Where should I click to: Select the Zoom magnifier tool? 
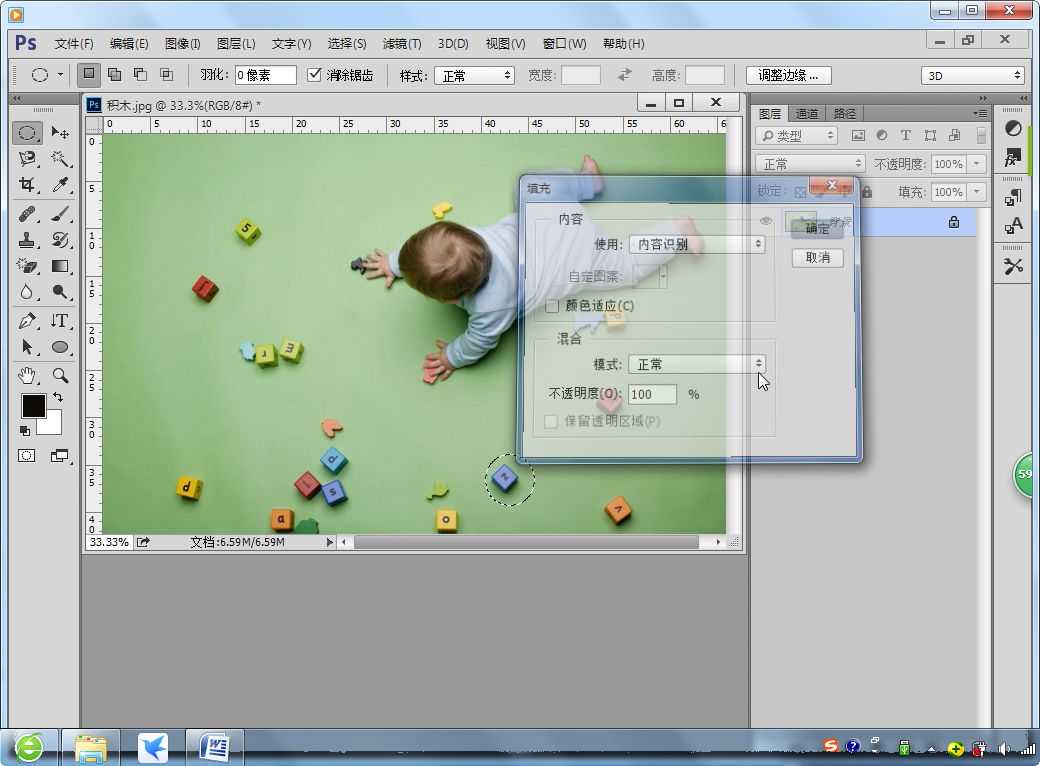60,376
